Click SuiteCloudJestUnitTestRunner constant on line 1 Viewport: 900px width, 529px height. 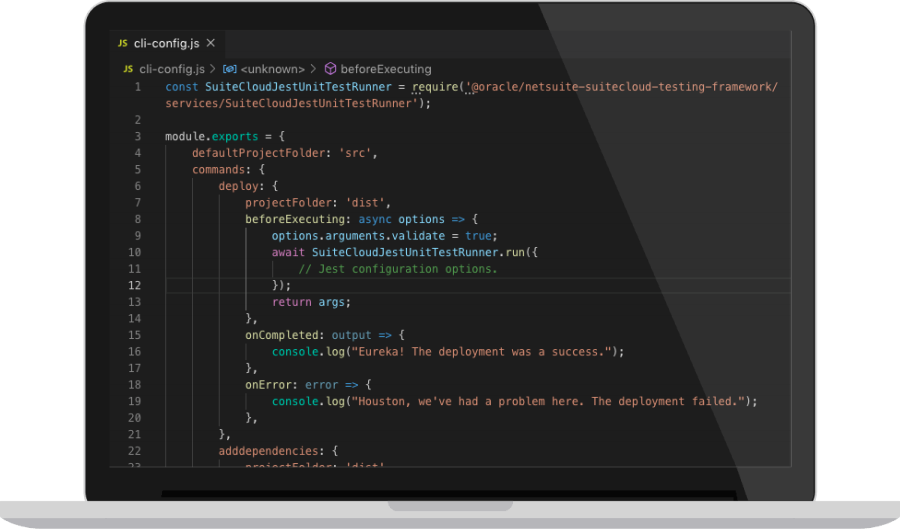[x=298, y=87]
